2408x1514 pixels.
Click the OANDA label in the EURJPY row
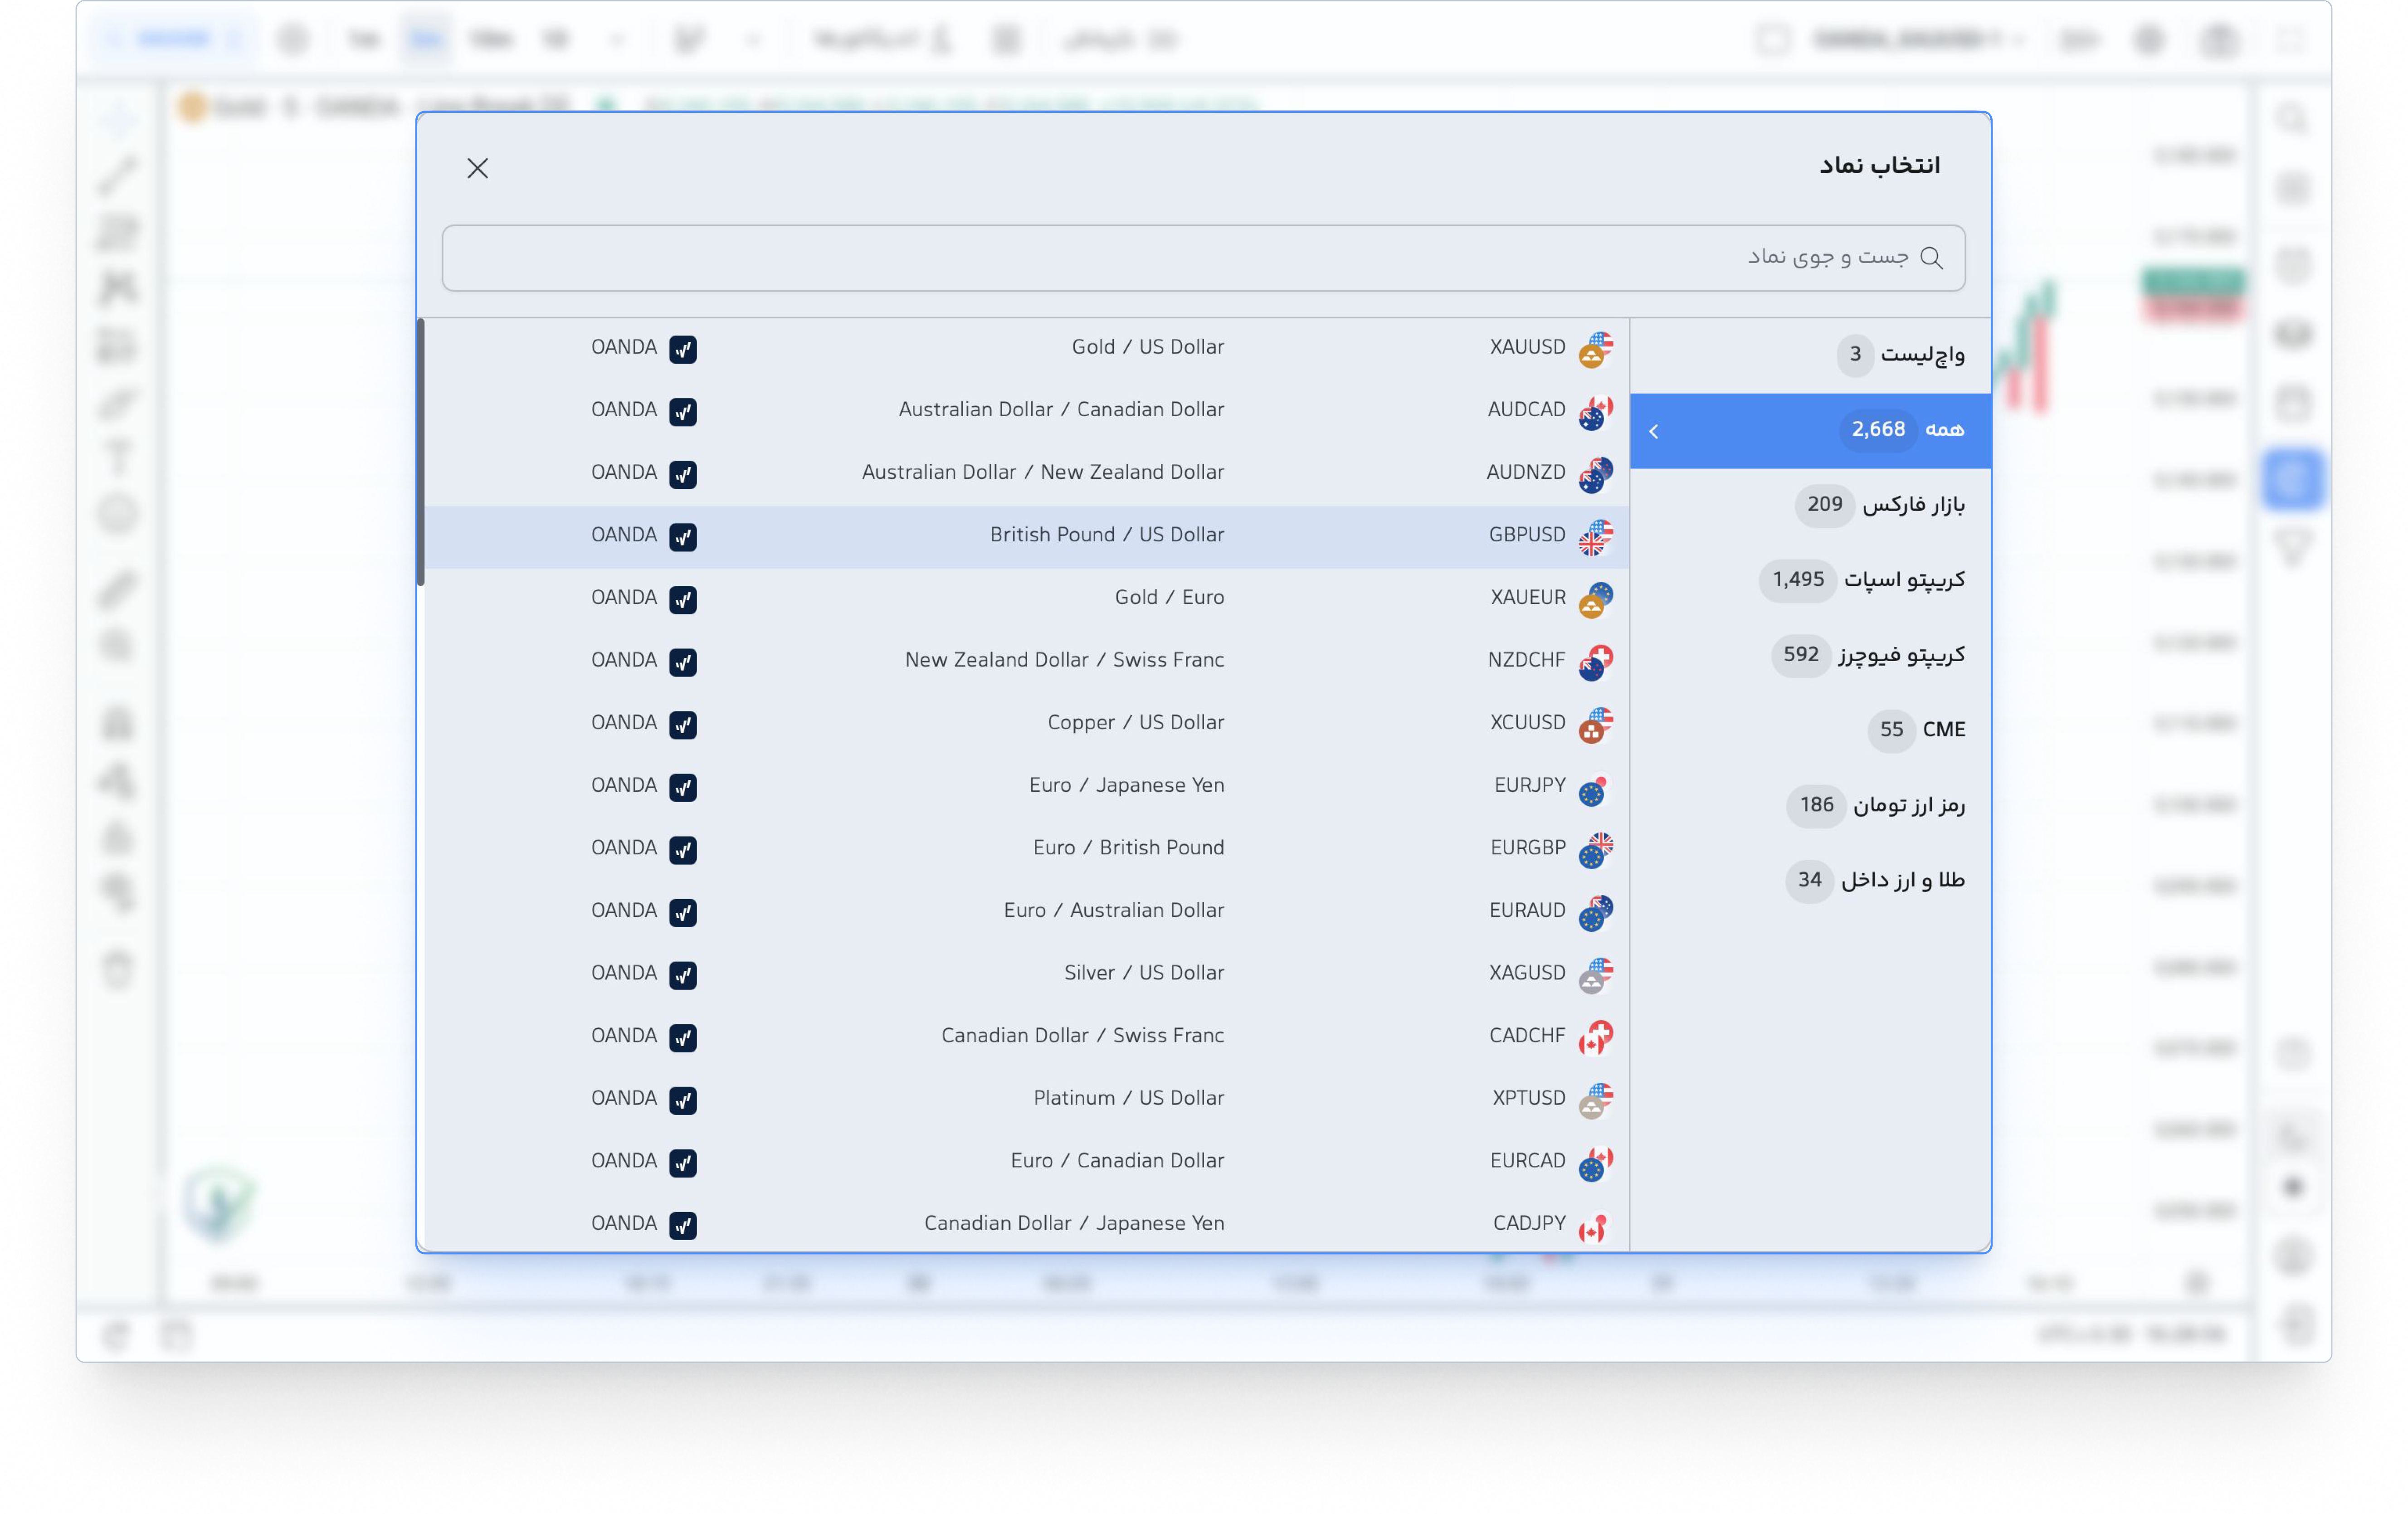[624, 785]
